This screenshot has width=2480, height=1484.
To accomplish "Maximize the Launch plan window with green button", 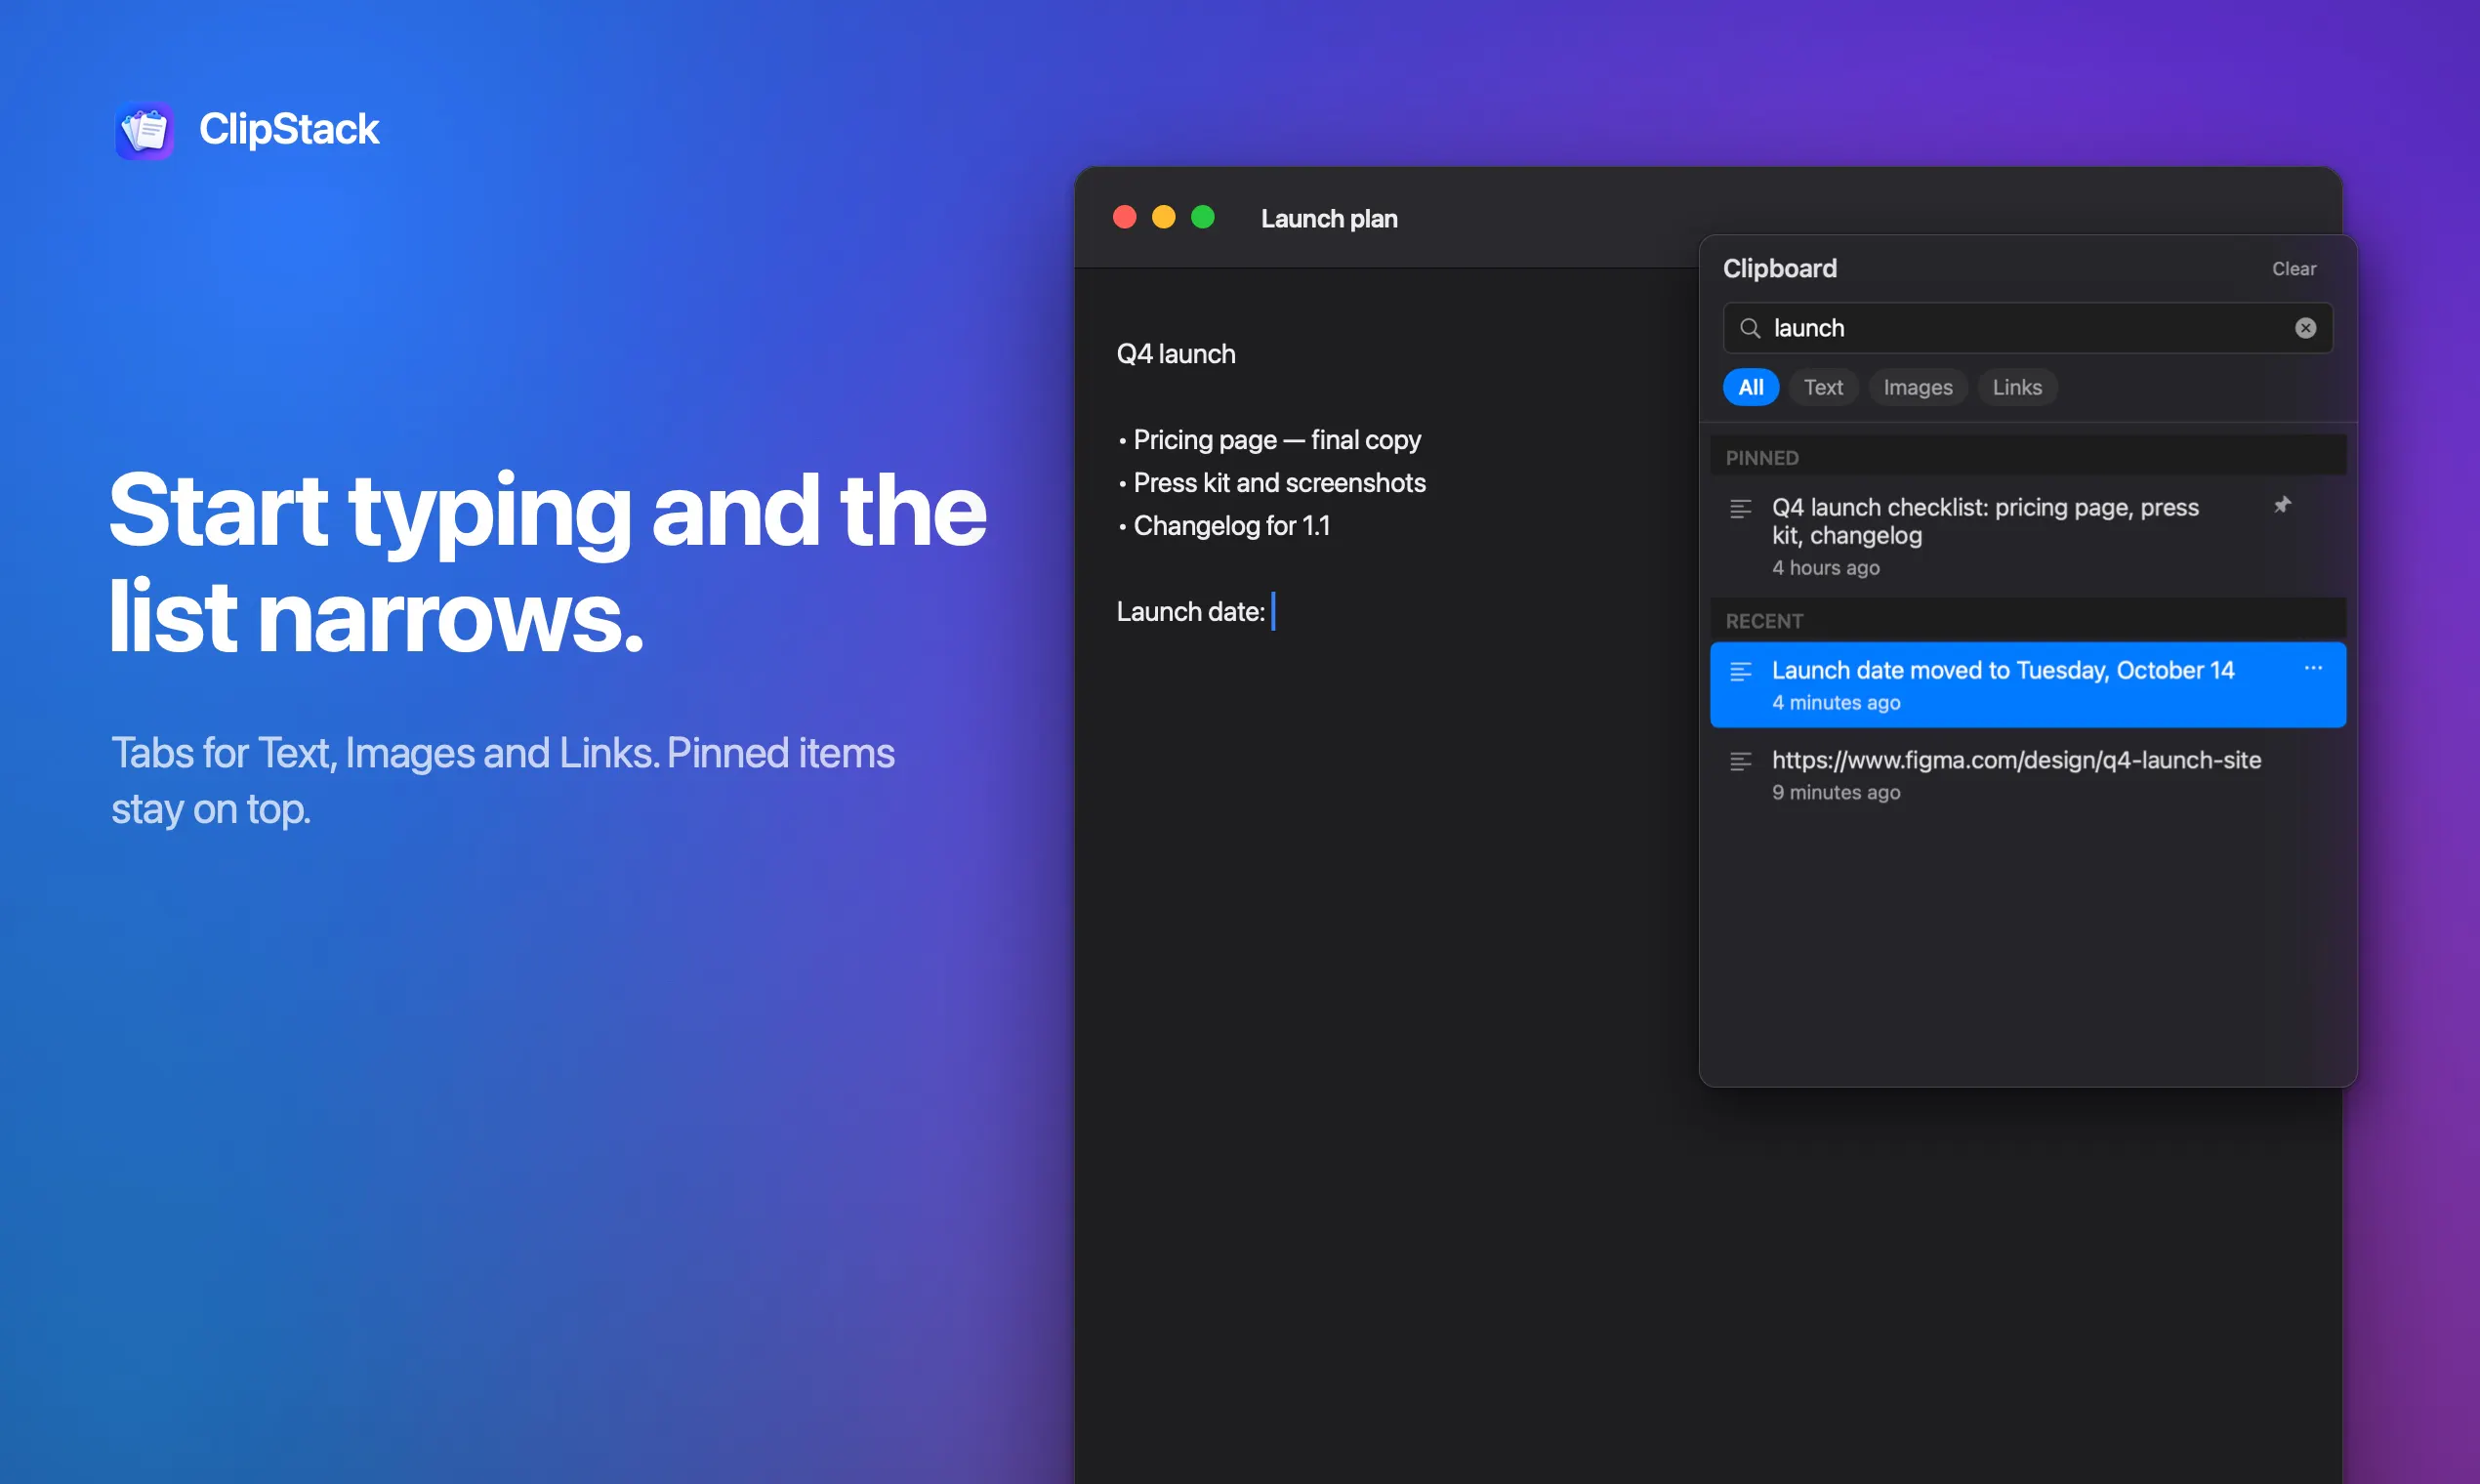I will click(x=1203, y=218).
